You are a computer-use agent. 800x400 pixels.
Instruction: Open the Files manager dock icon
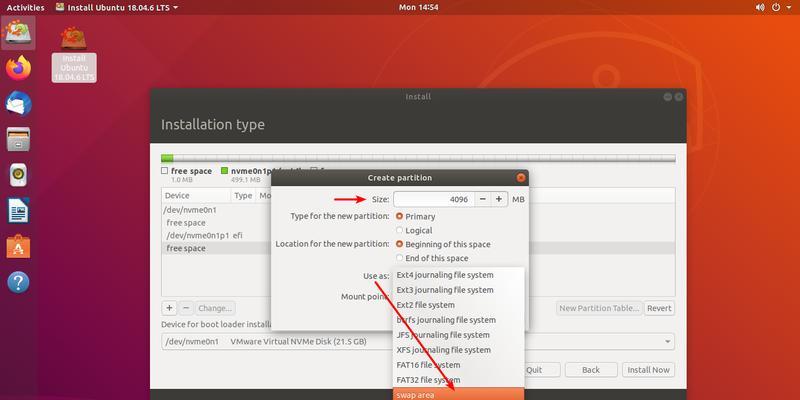18,139
